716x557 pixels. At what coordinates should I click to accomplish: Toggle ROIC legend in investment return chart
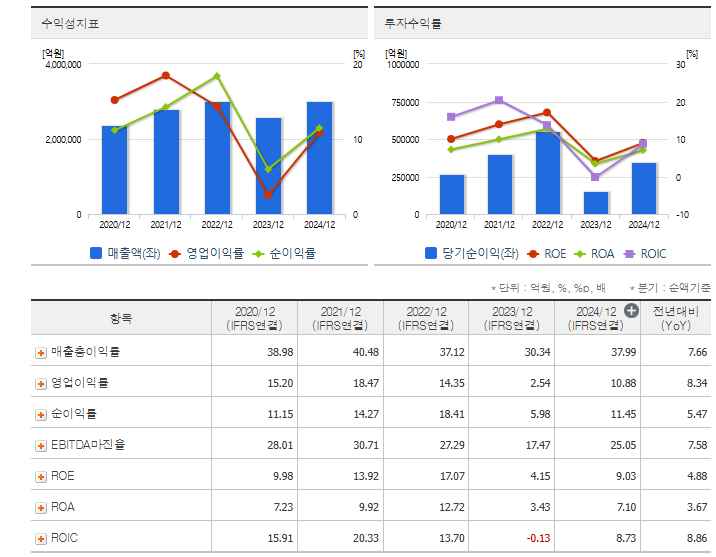pos(645,253)
